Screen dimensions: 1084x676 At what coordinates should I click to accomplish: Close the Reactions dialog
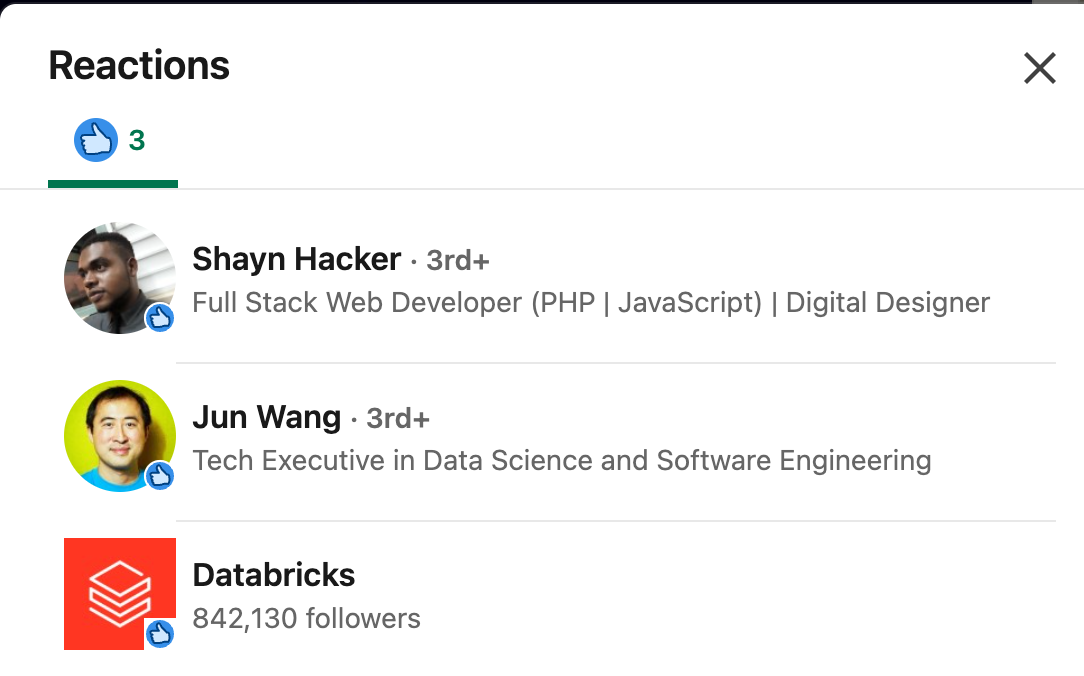click(1039, 68)
